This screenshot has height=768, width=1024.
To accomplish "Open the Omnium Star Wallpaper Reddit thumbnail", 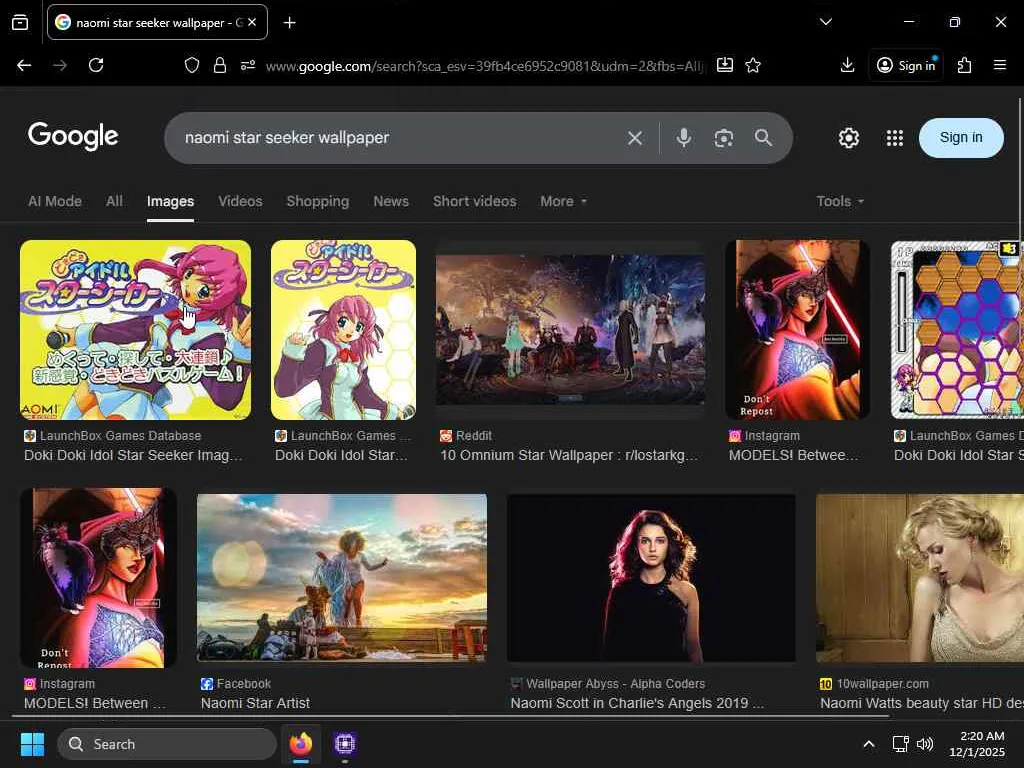I will tap(570, 330).
